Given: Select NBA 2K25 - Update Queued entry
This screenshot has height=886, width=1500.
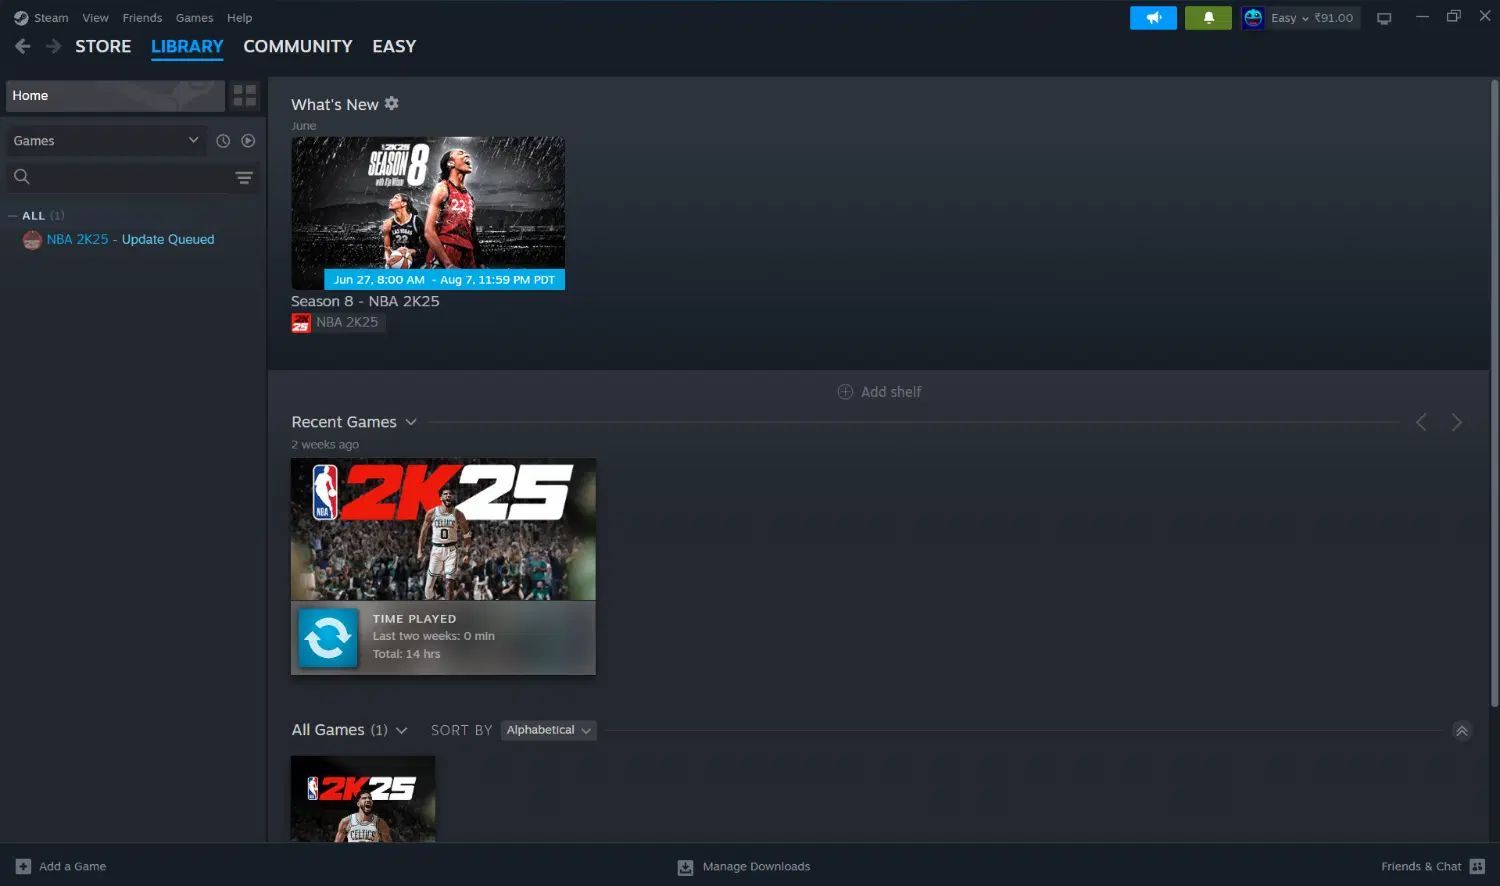Looking at the screenshot, I should click(x=131, y=240).
